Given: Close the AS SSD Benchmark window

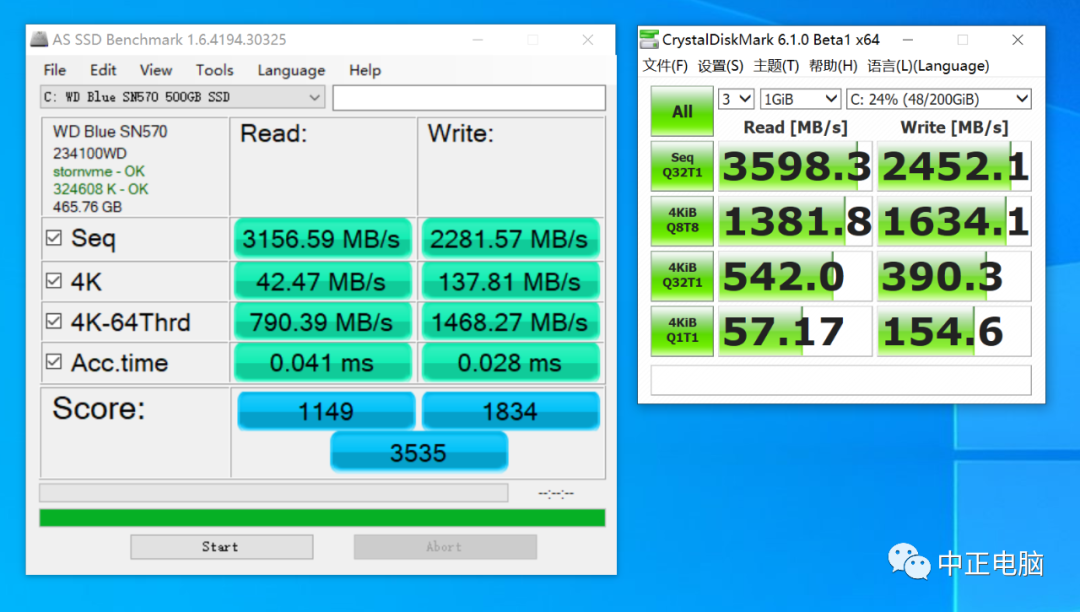Looking at the screenshot, I should (x=588, y=40).
